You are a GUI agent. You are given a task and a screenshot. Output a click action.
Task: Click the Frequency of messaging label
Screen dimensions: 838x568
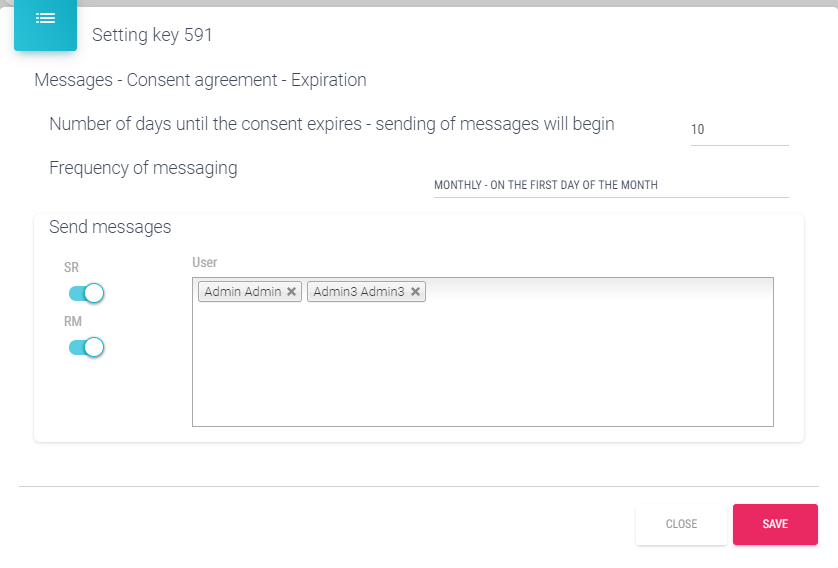pyautogui.click(x=143, y=168)
